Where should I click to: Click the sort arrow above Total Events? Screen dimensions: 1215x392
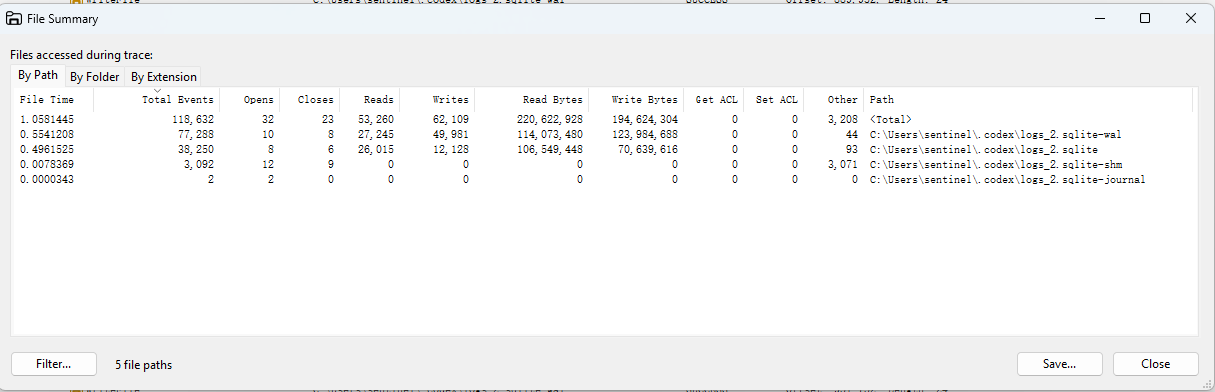tap(157, 91)
